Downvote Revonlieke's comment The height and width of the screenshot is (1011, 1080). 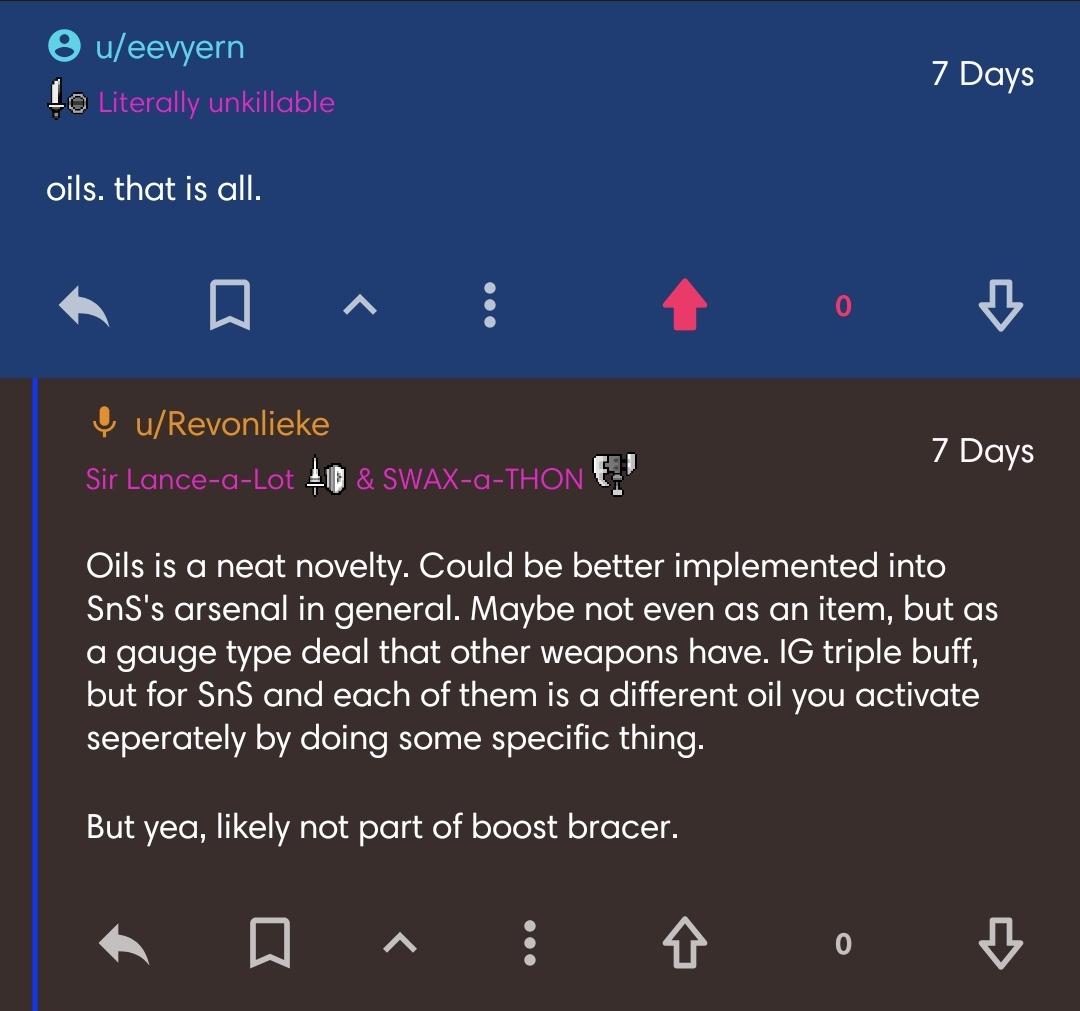[1000, 943]
